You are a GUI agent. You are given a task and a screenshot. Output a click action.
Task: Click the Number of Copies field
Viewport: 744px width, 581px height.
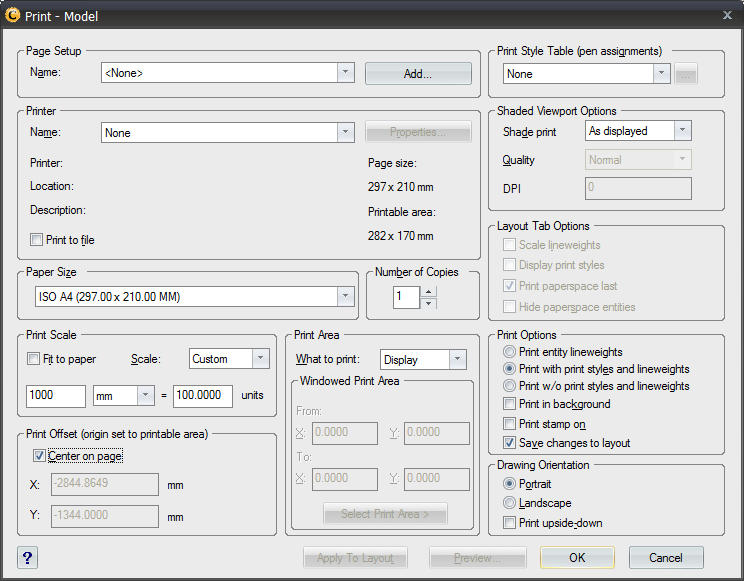click(x=406, y=298)
